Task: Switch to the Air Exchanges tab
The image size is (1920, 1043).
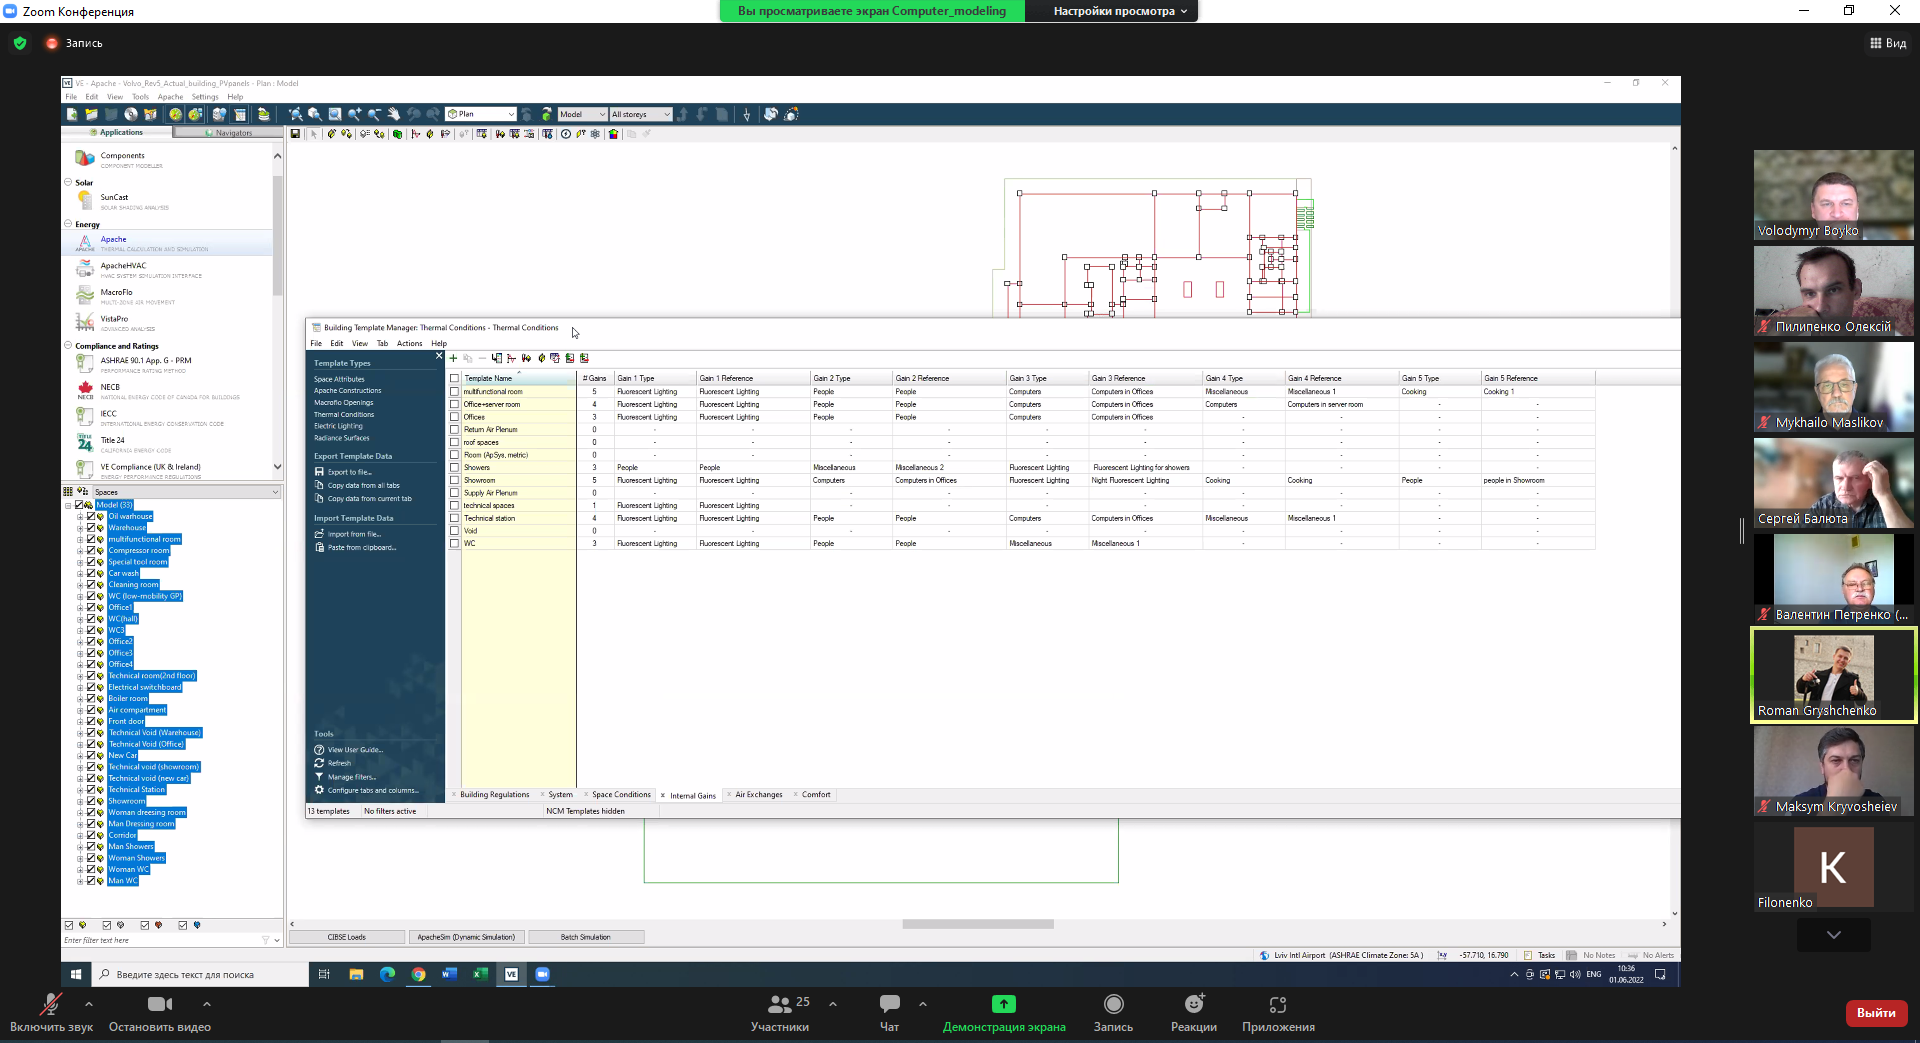Action: [758, 795]
